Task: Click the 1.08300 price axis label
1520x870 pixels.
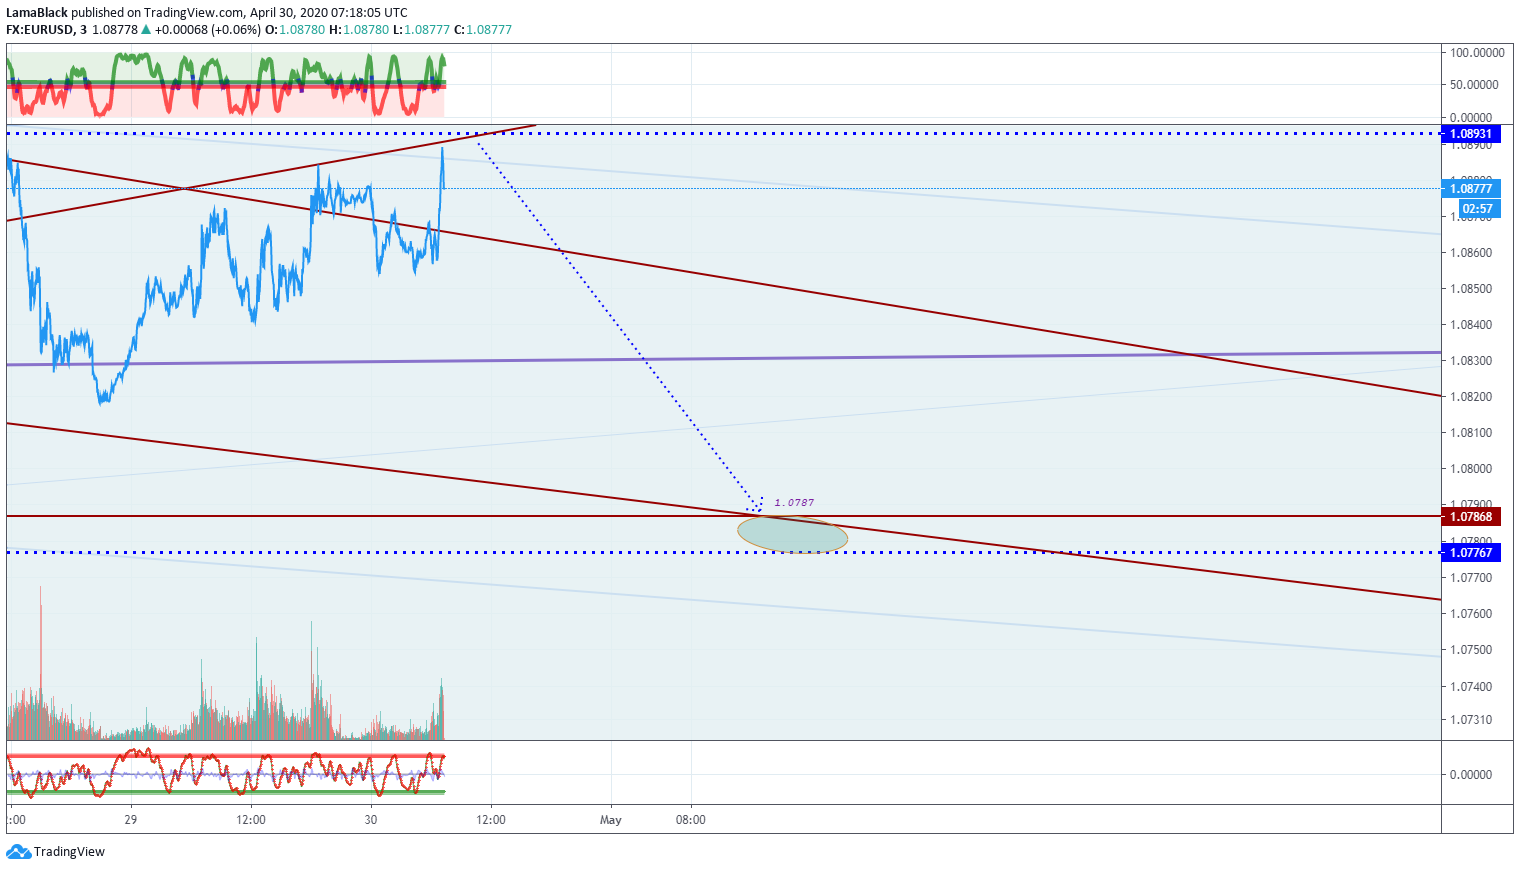Action: pos(1471,361)
